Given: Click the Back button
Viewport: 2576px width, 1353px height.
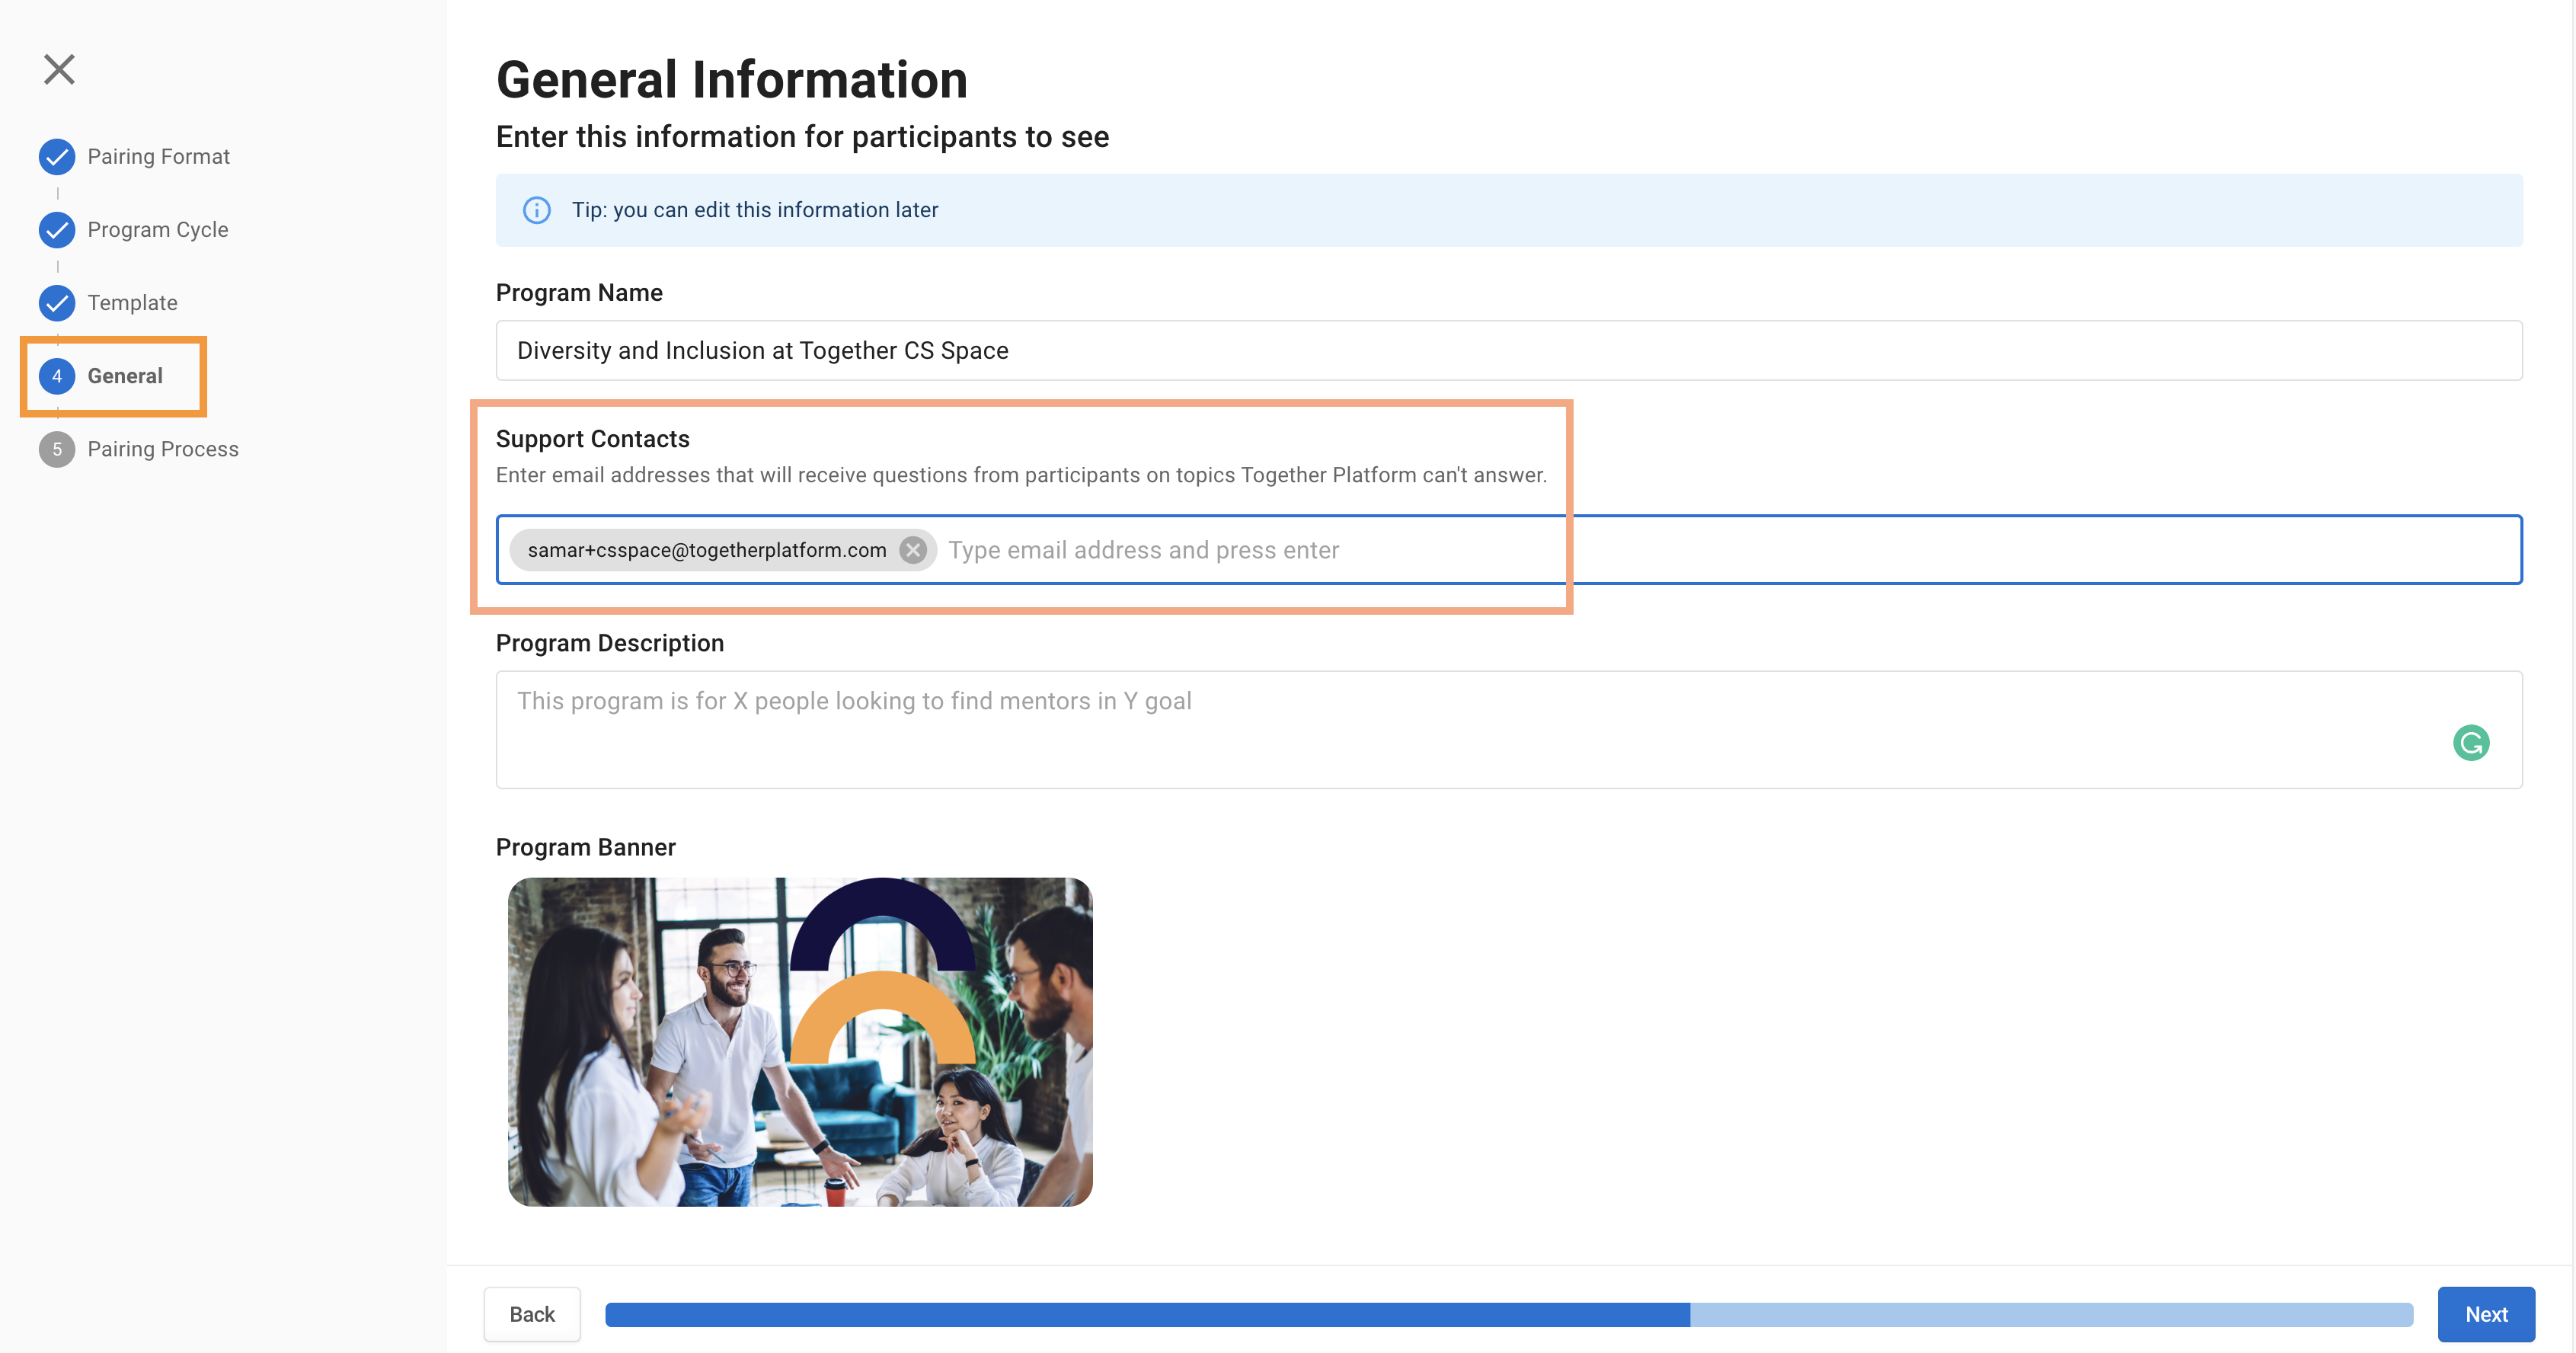Looking at the screenshot, I should pyautogui.click(x=532, y=1314).
